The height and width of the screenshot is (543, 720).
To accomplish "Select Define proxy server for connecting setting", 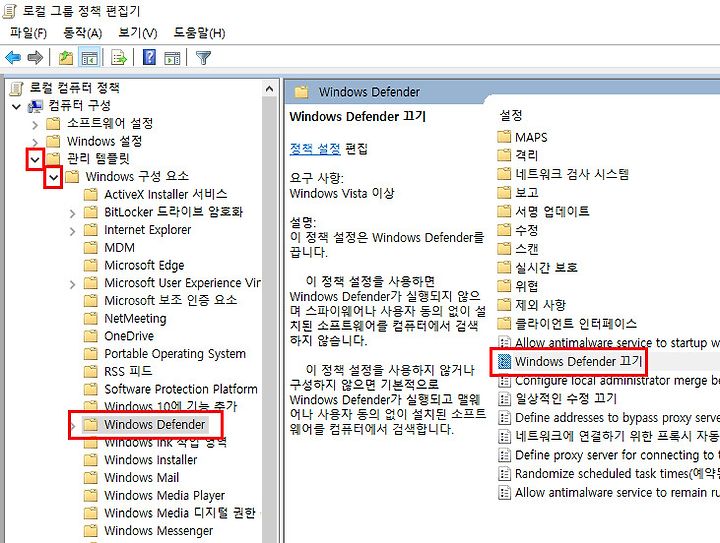I will (x=609, y=455).
